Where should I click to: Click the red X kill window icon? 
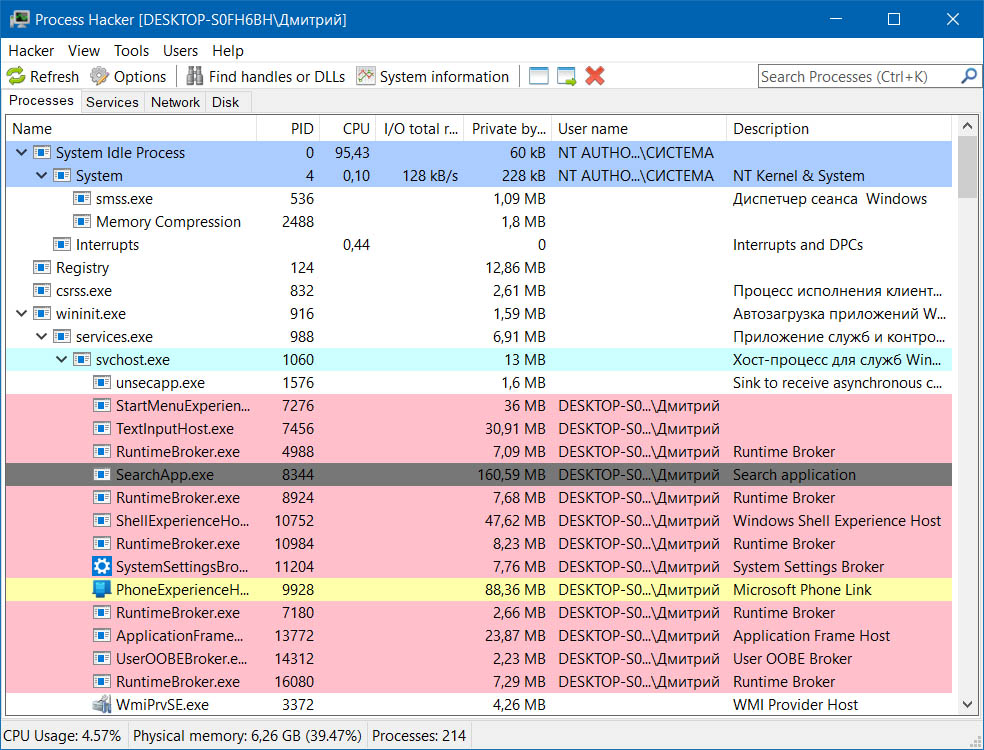594,77
